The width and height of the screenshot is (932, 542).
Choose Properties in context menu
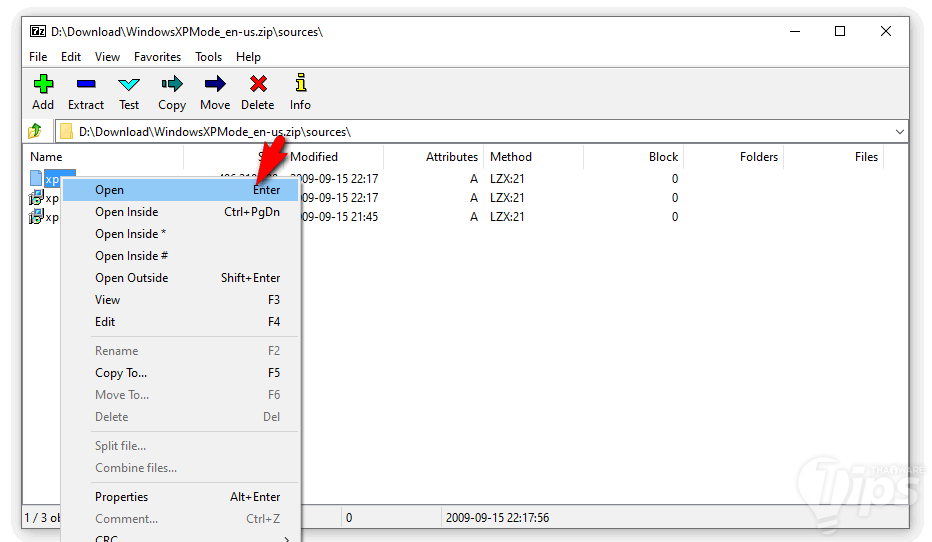180,497
